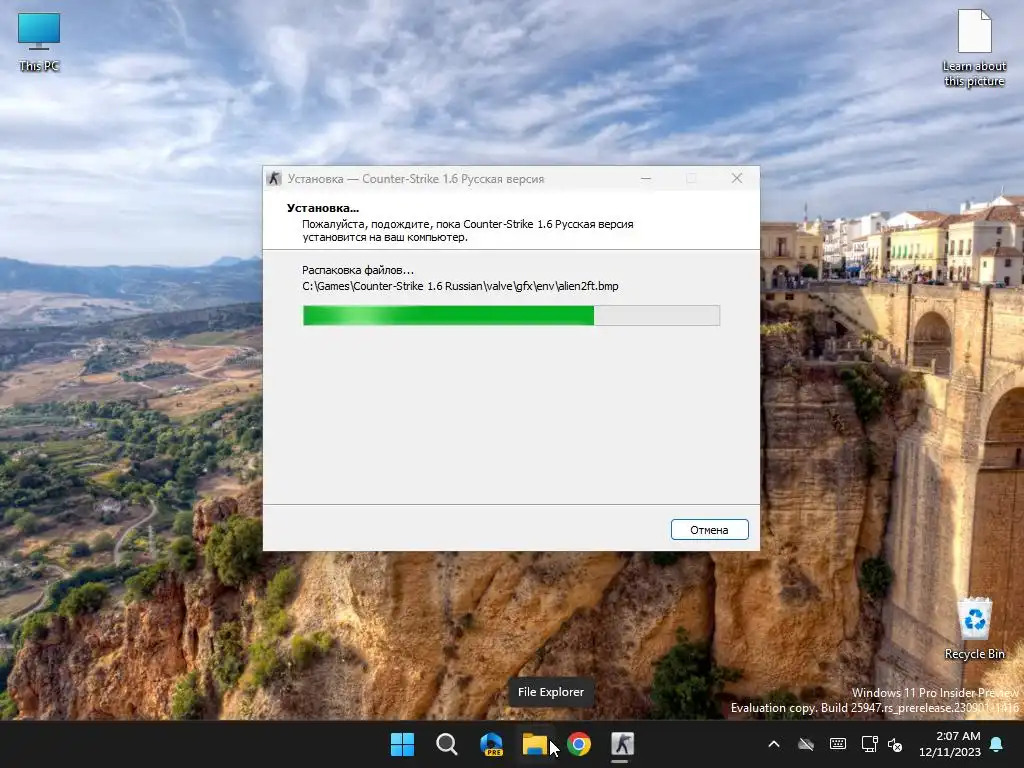Cancel installation with the Отмена button

tap(709, 530)
